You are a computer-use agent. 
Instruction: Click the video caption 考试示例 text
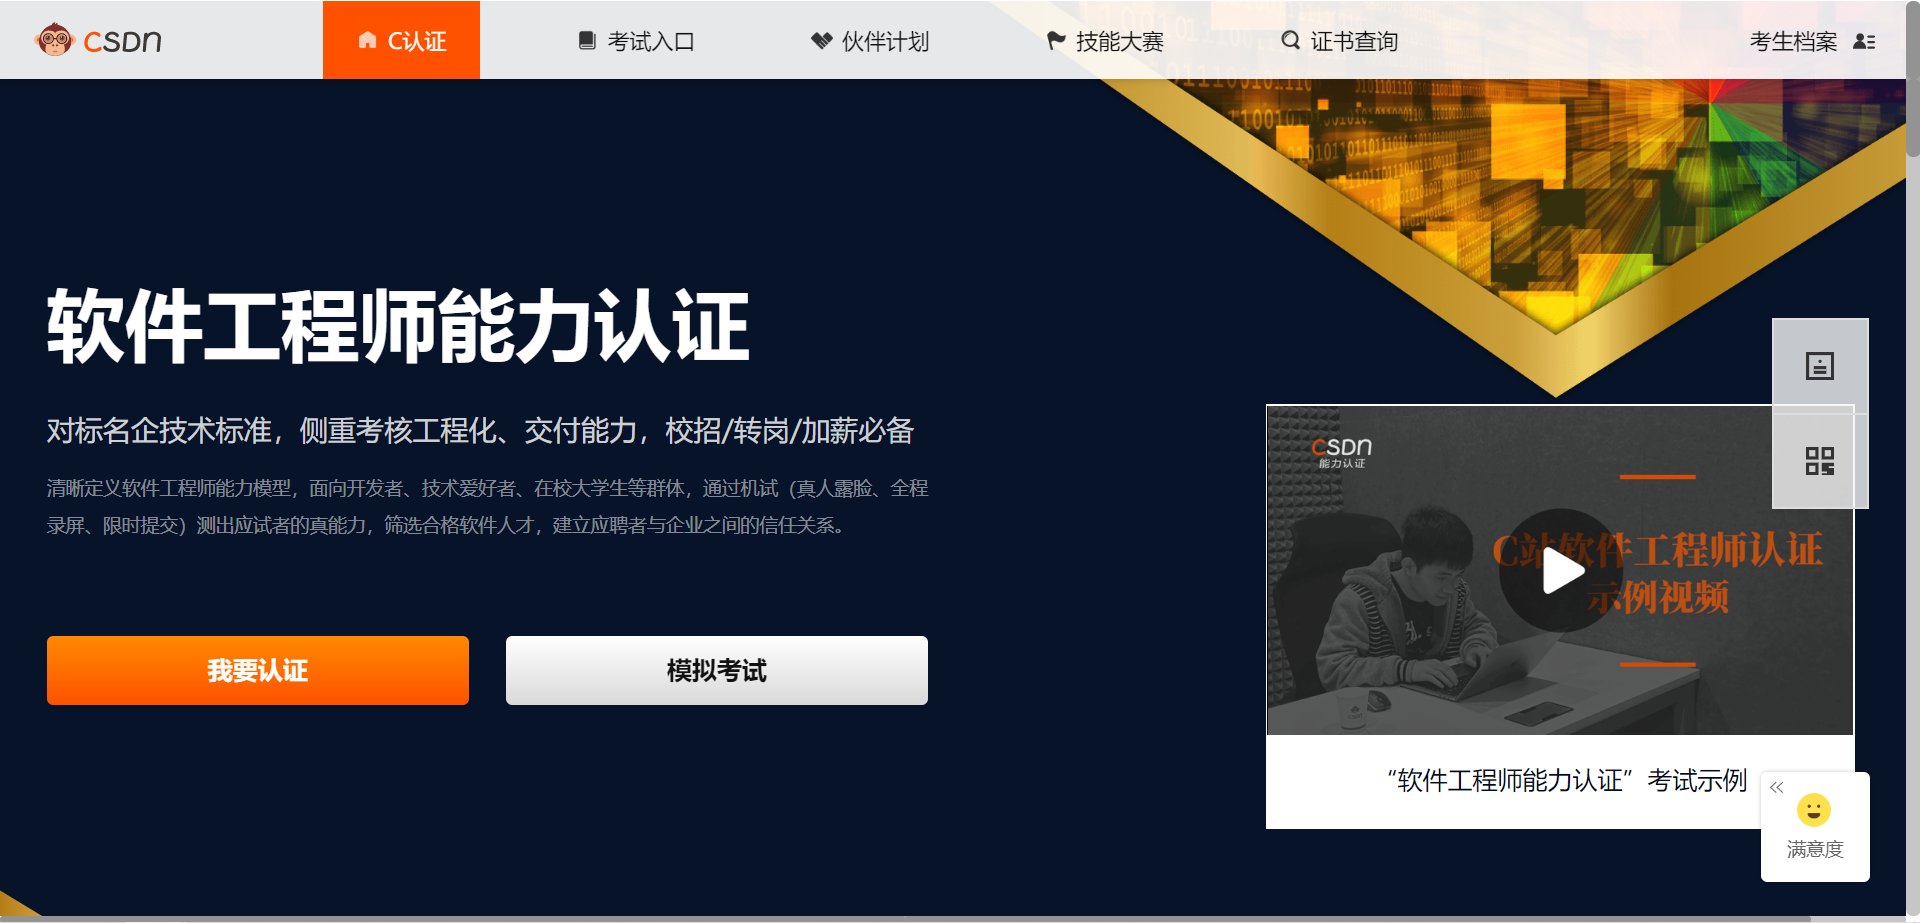click(x=1697, y=780)
